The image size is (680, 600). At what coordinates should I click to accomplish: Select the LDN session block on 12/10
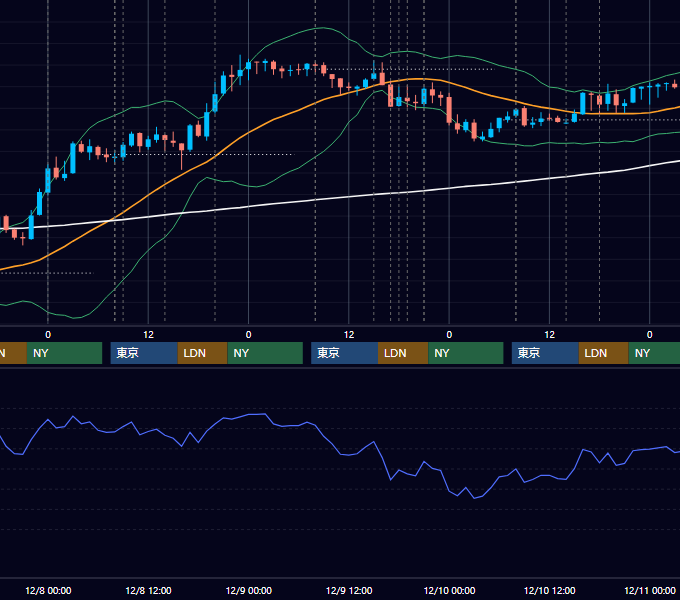coord(604,353)
